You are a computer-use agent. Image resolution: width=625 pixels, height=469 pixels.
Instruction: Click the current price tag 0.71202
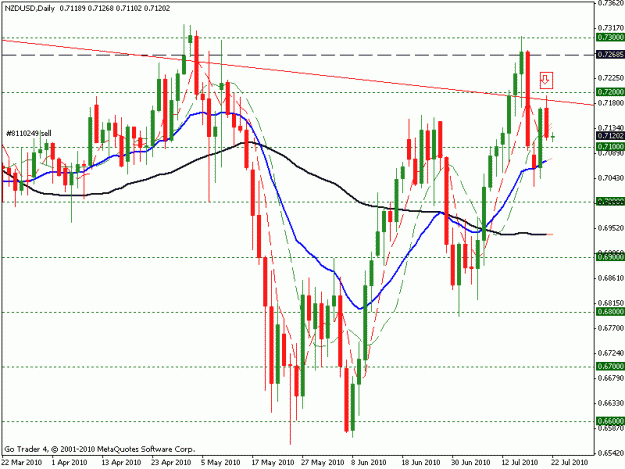(610, 136)
